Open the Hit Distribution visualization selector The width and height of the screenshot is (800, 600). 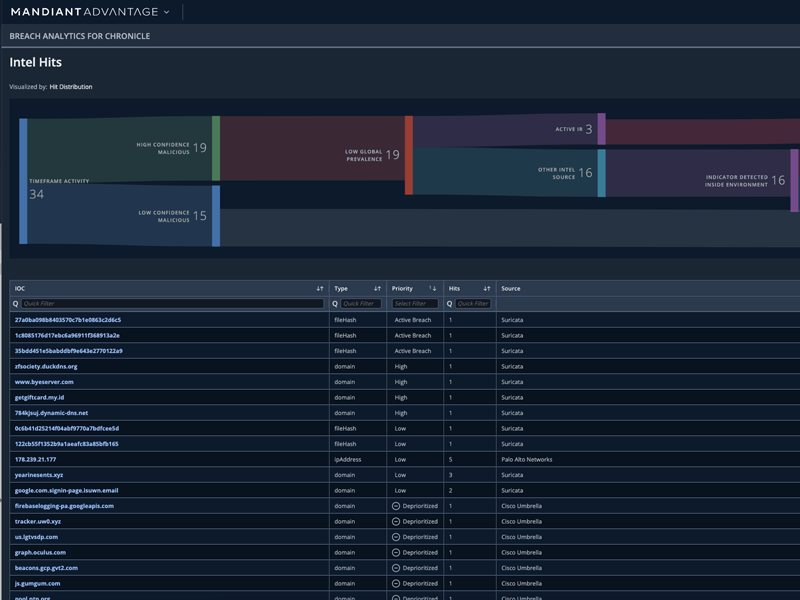70,87
